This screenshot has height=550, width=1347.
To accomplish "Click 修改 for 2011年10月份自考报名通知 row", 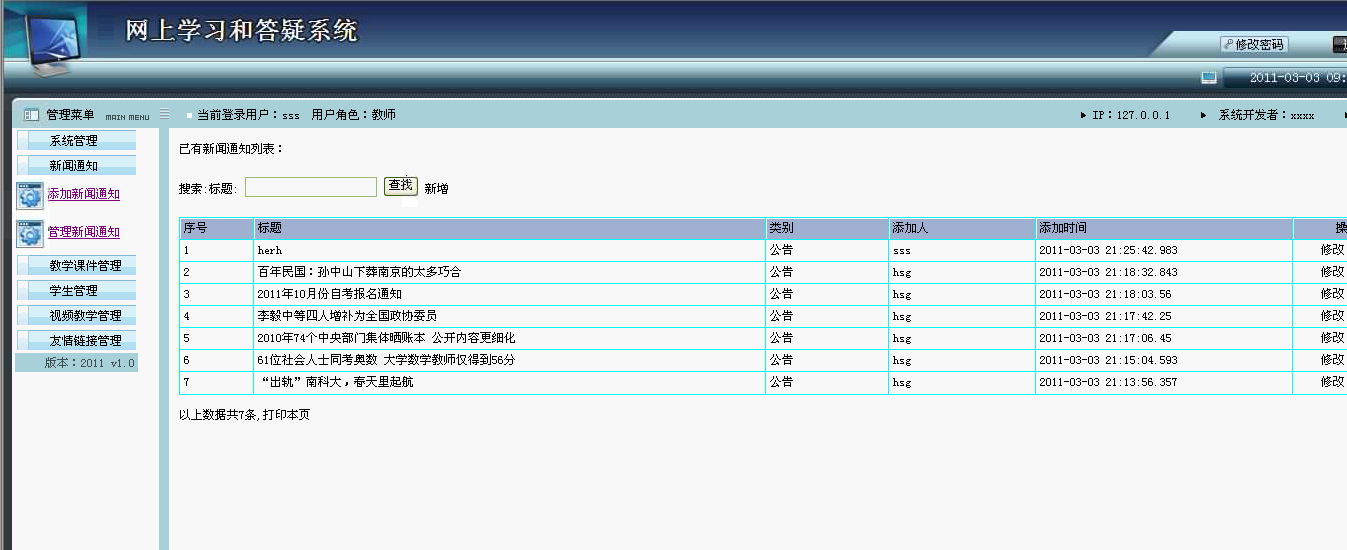I will [x=1332, y=294].
